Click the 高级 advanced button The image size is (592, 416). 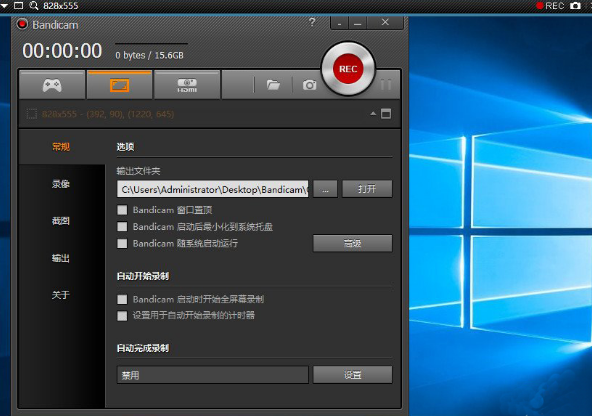[x=353, y=243]
